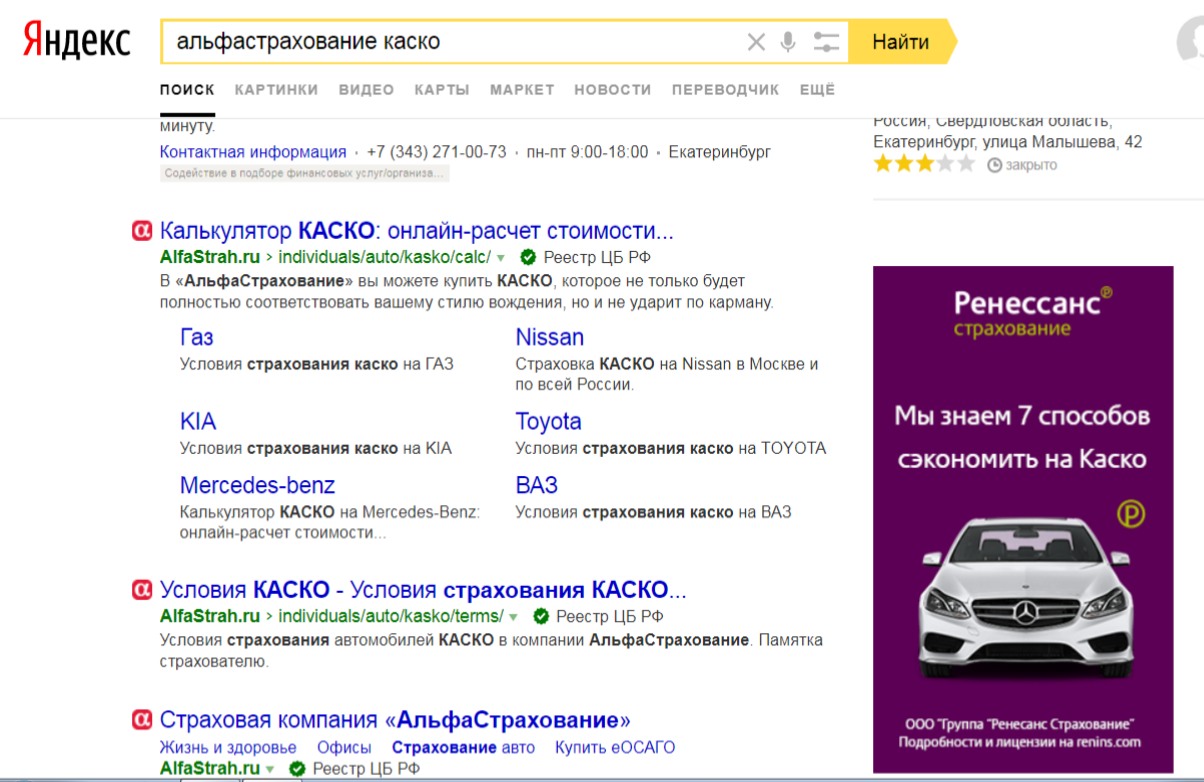Viewport: 1204px width, 782px height.
Task: Click the Yandex logo
Action: tap(77, 42)
